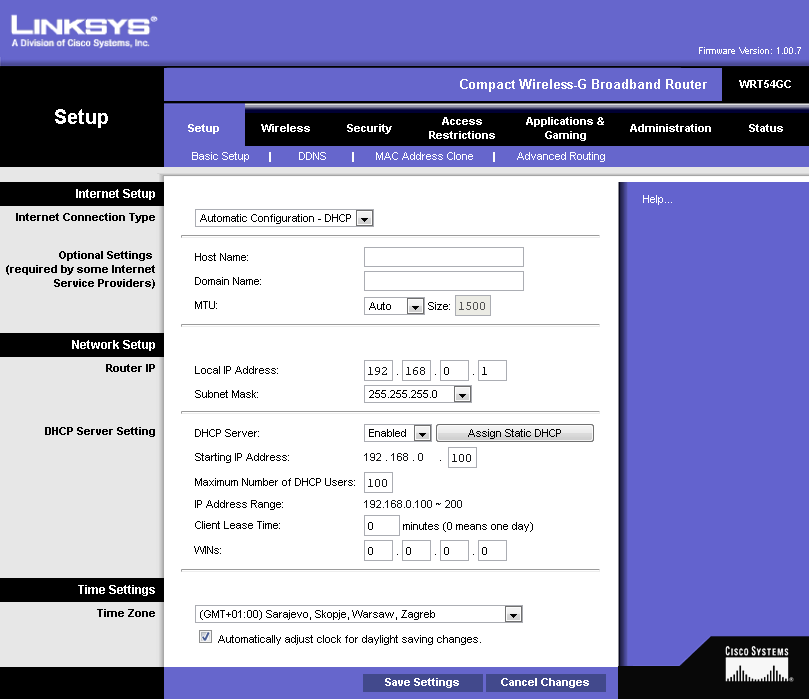Screen dimensions: 809x699
Task: Switch to the Wireless tab
Action: click(287, 127)
